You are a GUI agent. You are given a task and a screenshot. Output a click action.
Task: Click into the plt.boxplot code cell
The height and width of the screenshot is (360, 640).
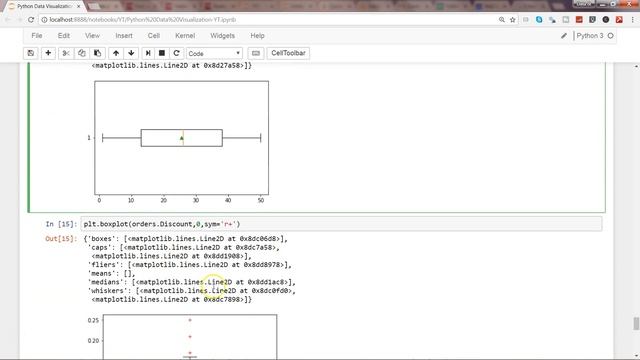(x=341, y=224)
